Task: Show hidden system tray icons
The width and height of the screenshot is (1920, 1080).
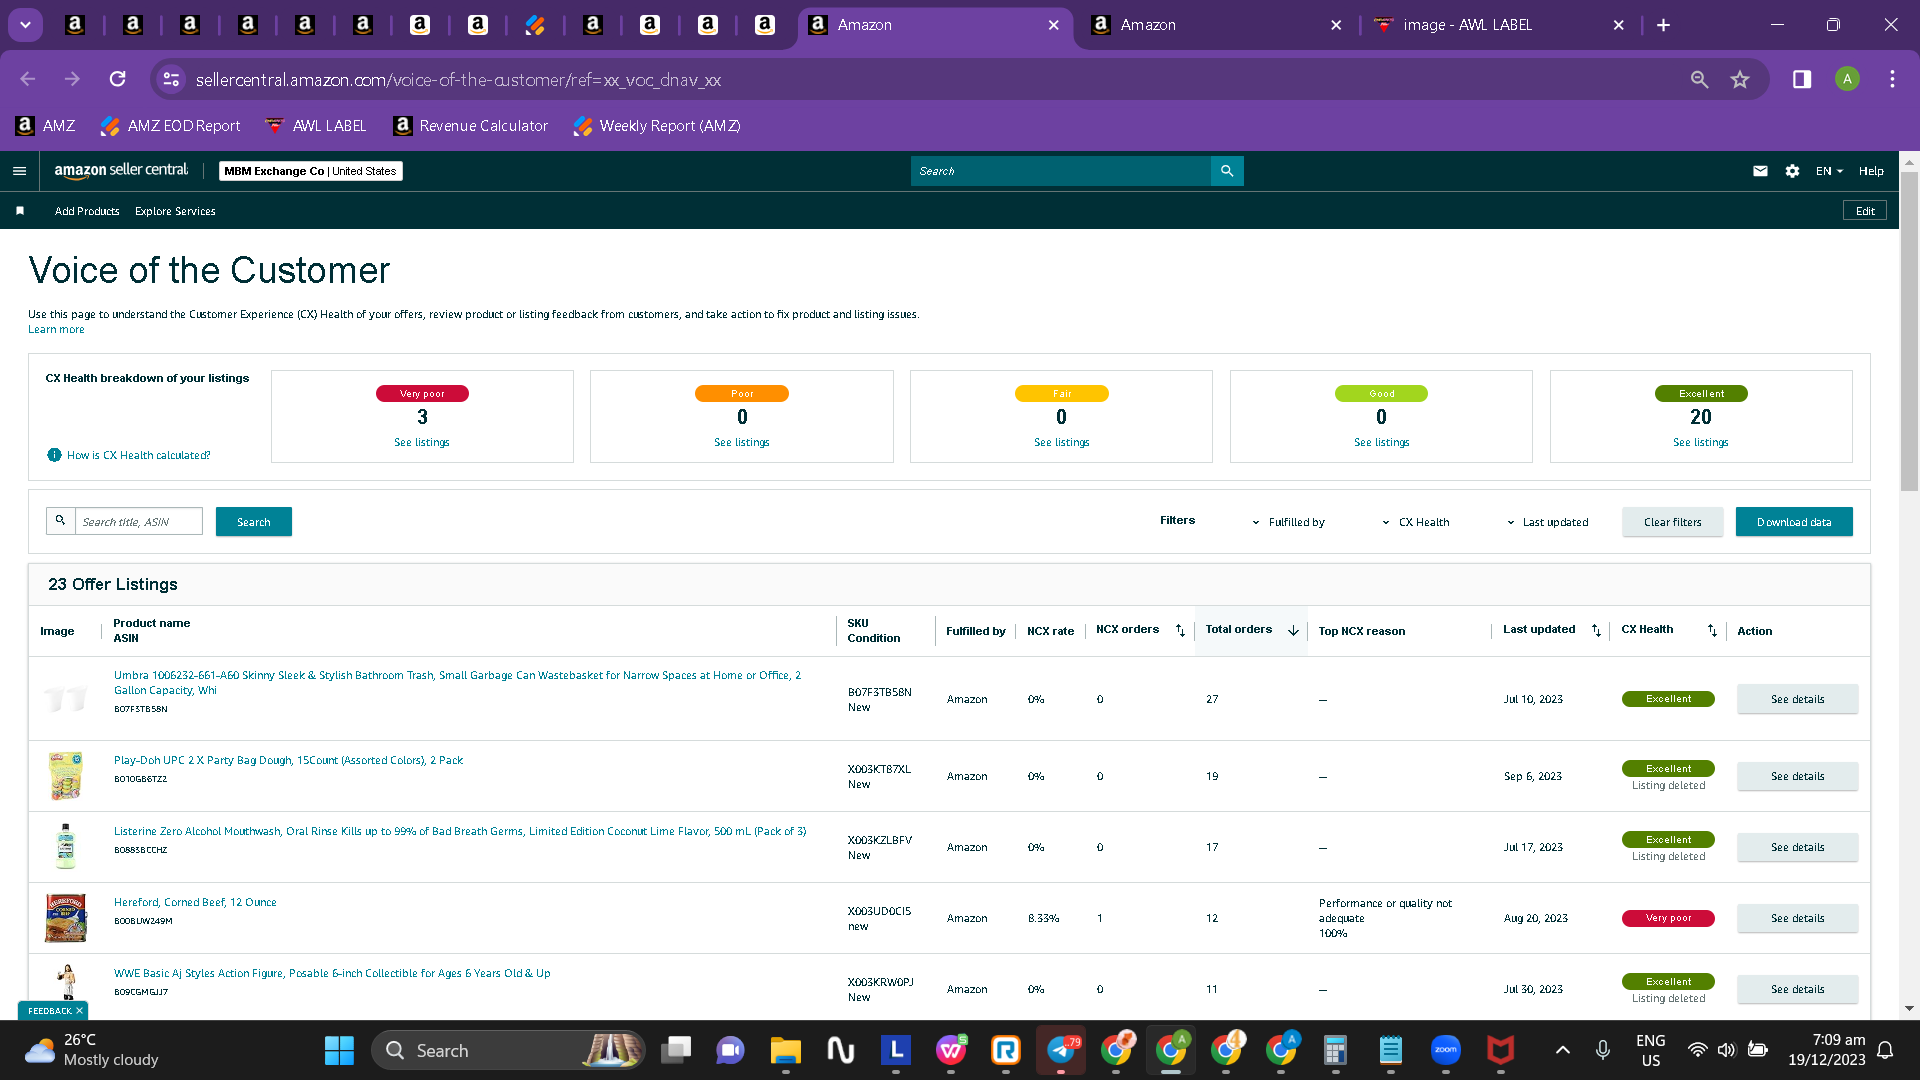Action: 1562,1050
